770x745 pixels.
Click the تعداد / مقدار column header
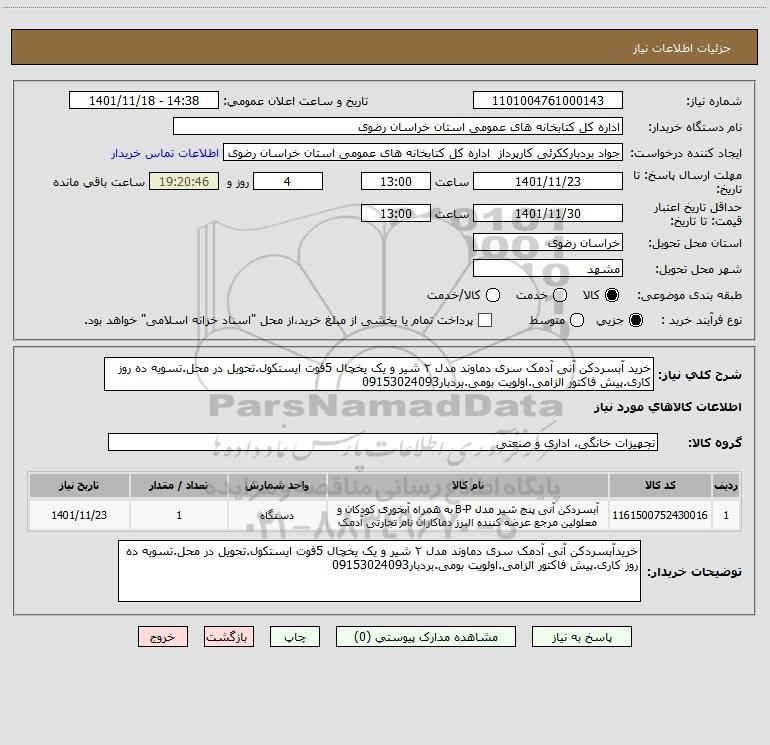coord(179,485)
